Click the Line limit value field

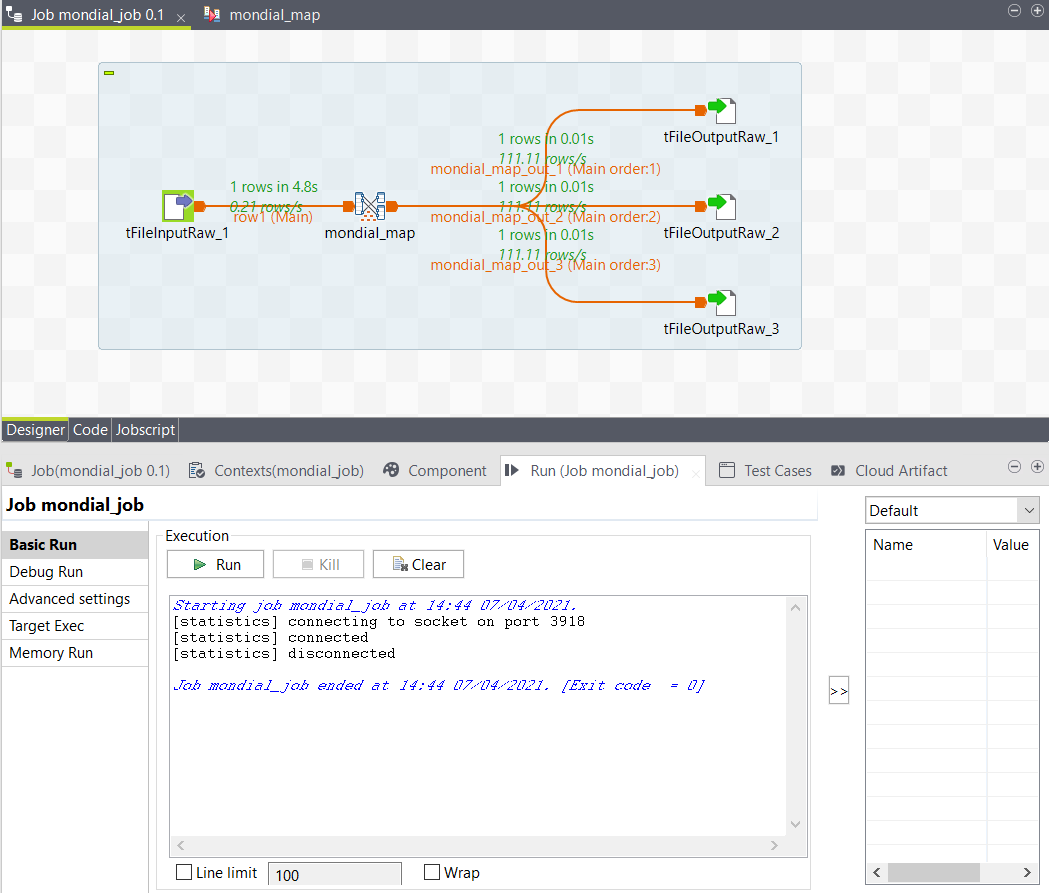334,875
